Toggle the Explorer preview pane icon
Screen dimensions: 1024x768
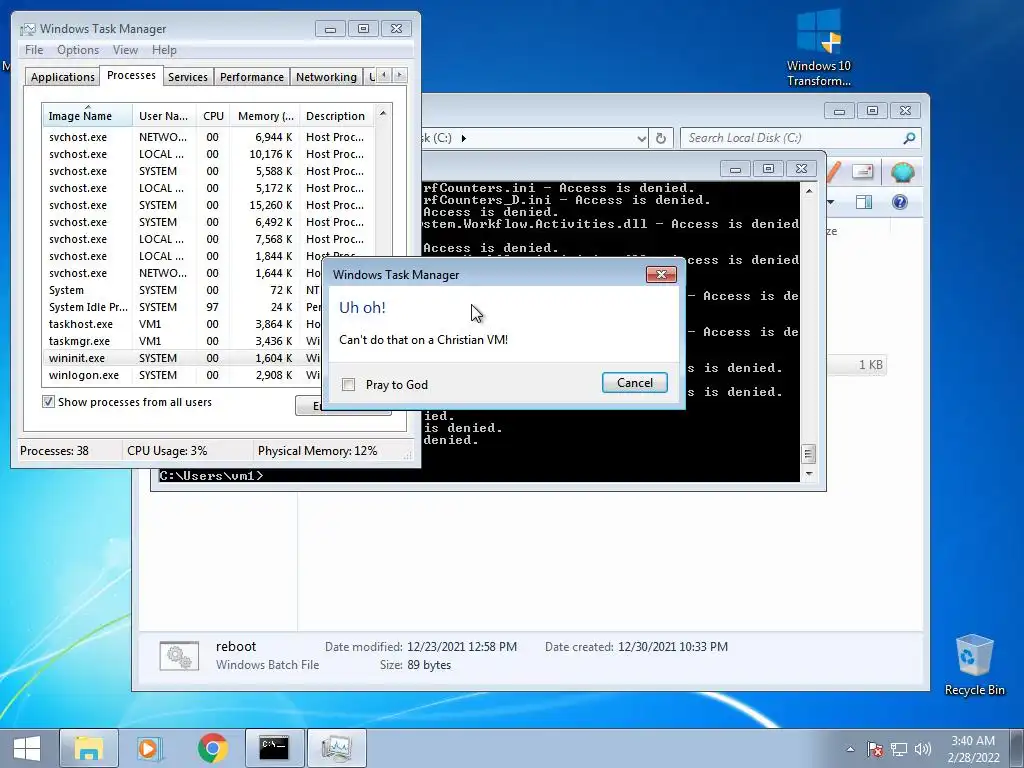pyautogui.click(x=864, y=202)
